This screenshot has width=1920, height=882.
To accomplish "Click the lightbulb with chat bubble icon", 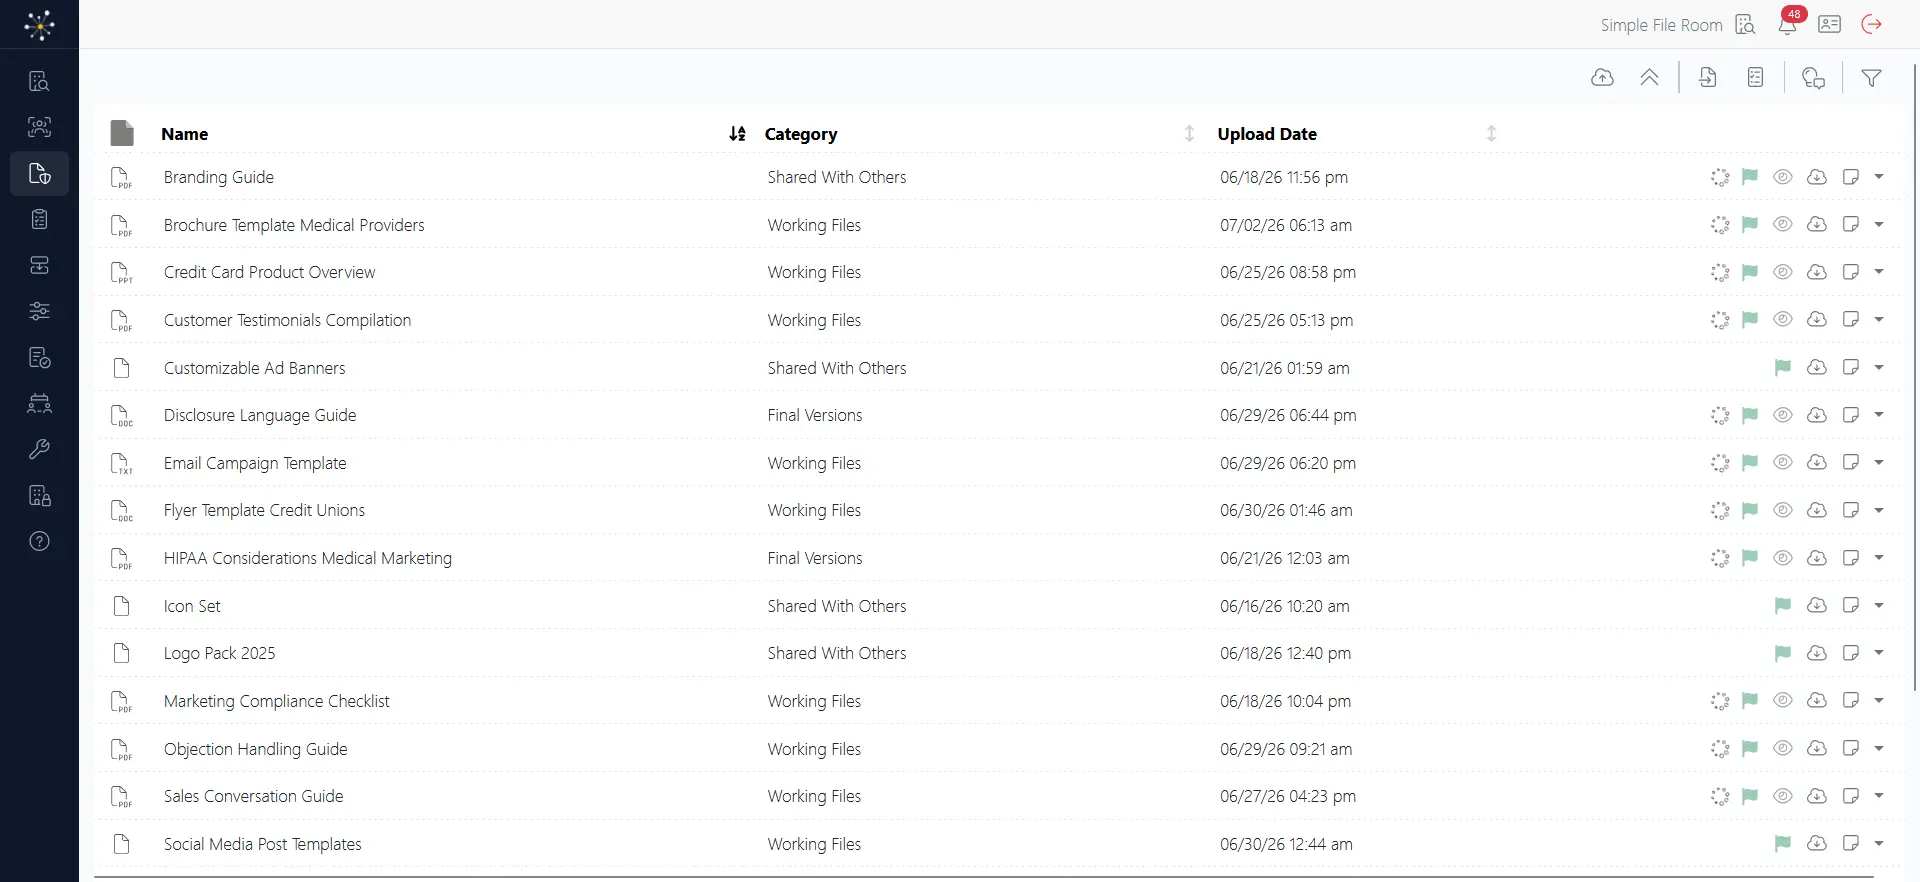I will (x=1813, y=78).
